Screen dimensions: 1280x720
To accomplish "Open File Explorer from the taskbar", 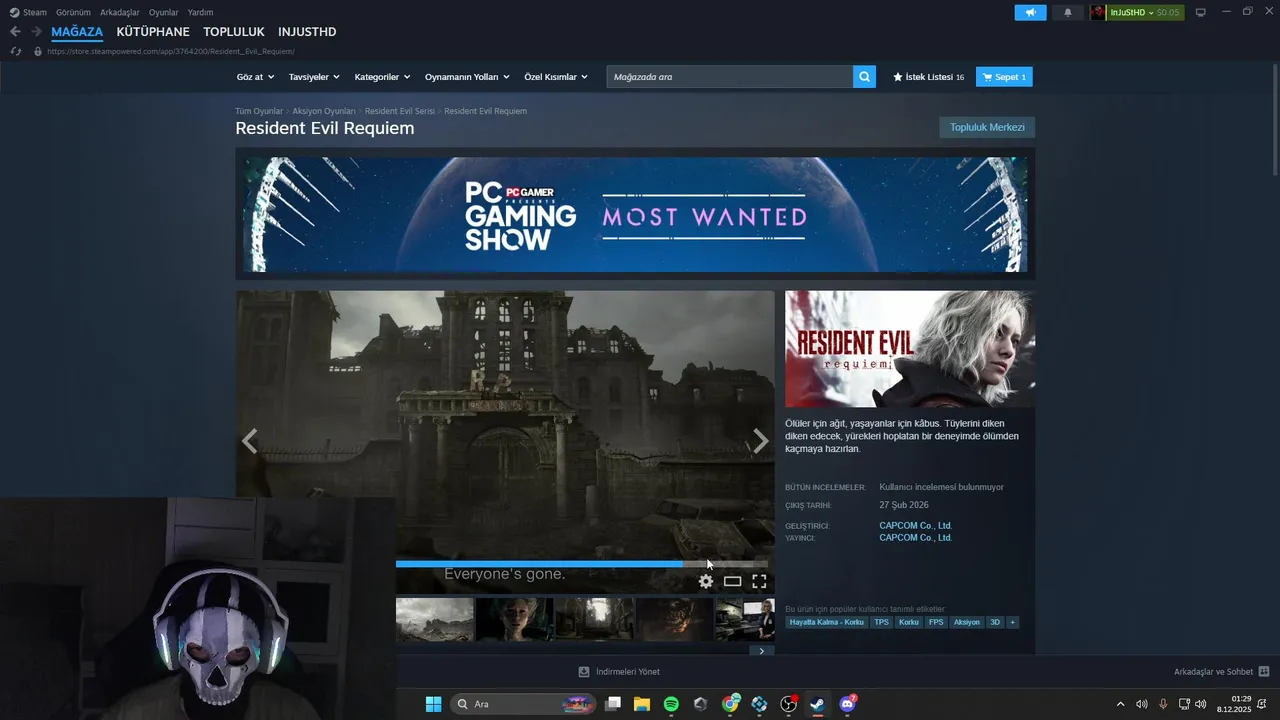I will [x=642, y=704].
